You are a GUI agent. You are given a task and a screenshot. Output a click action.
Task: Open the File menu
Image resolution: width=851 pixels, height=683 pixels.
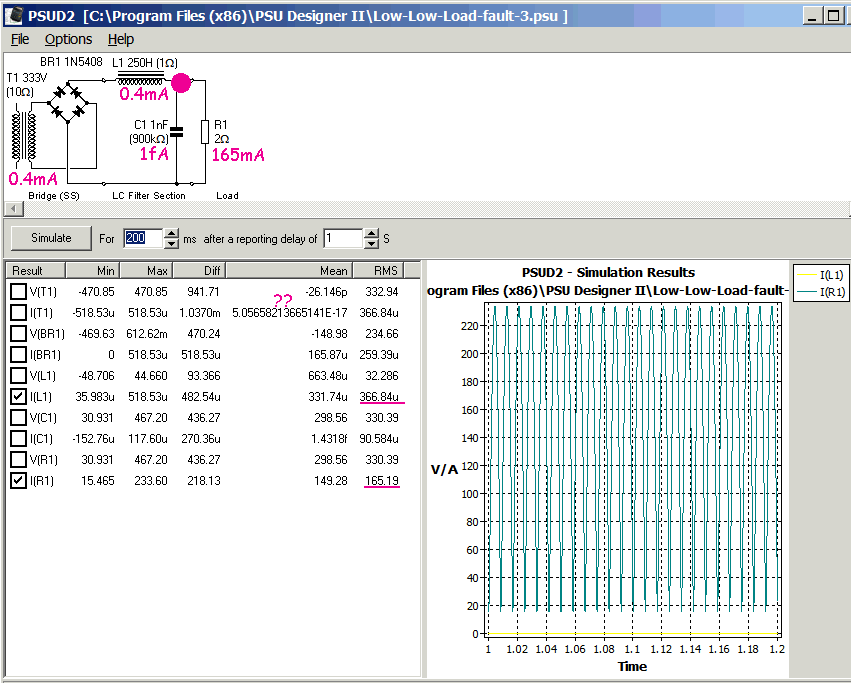coord(20,39)
